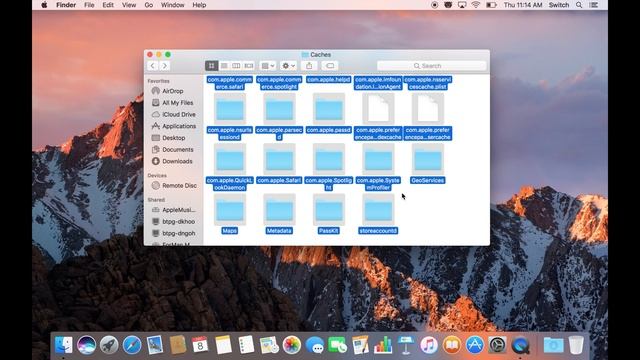
Task: Switch Finder to list view
Action: coord(224,66)
